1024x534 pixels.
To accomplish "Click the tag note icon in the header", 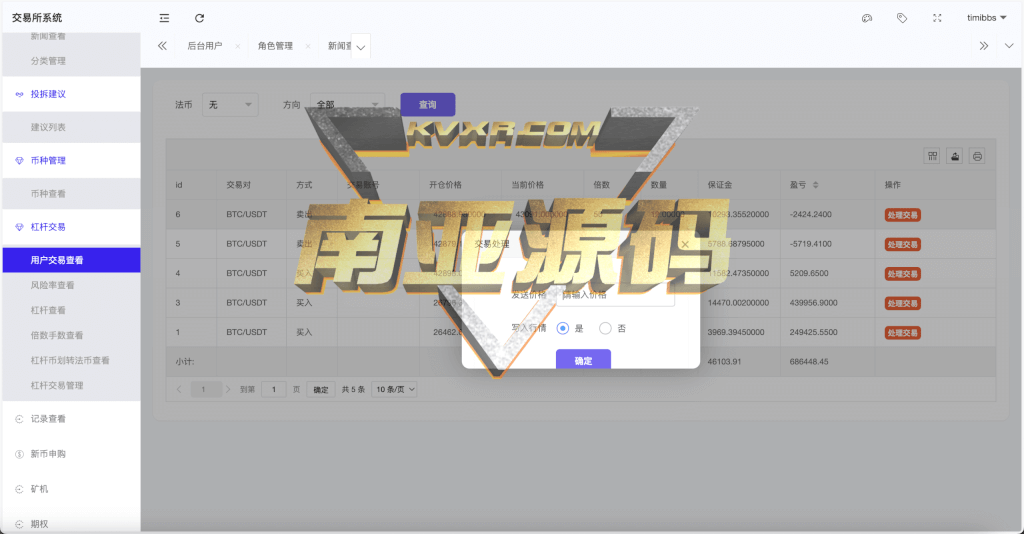I will pos(902,18).
